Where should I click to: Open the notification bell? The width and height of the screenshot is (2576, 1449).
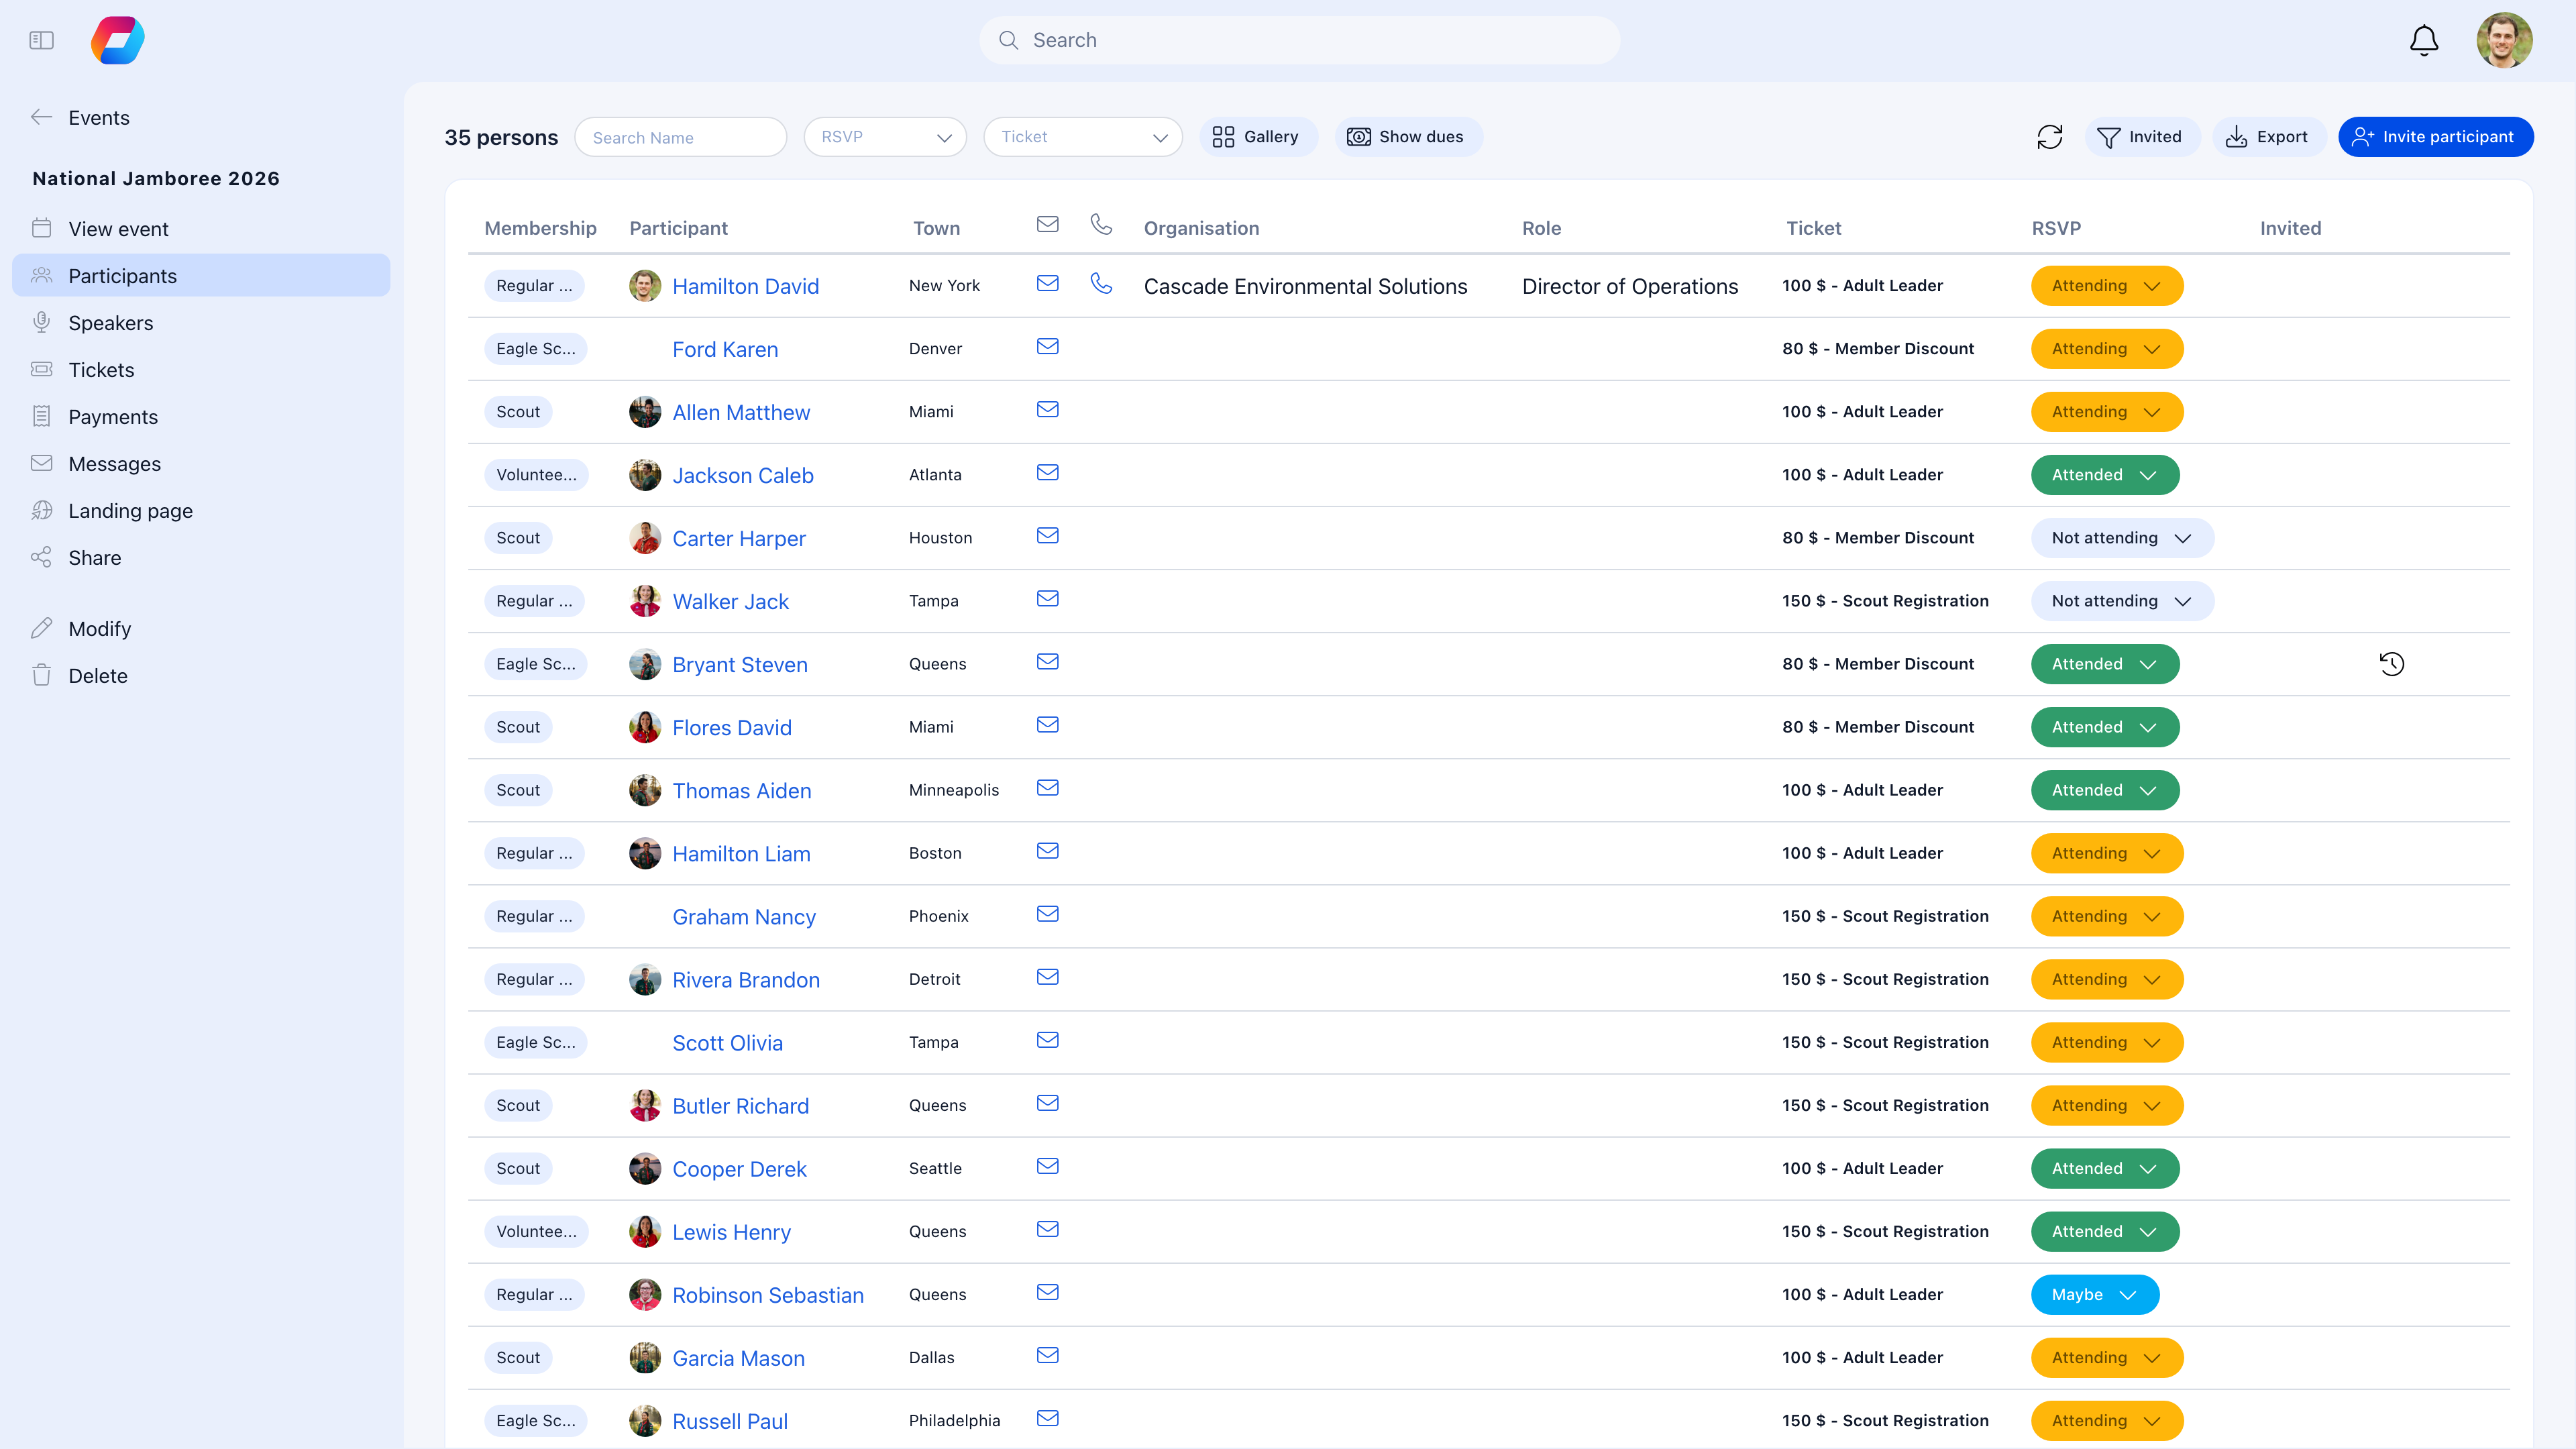pyautogui.click(x=2424, y=40)
